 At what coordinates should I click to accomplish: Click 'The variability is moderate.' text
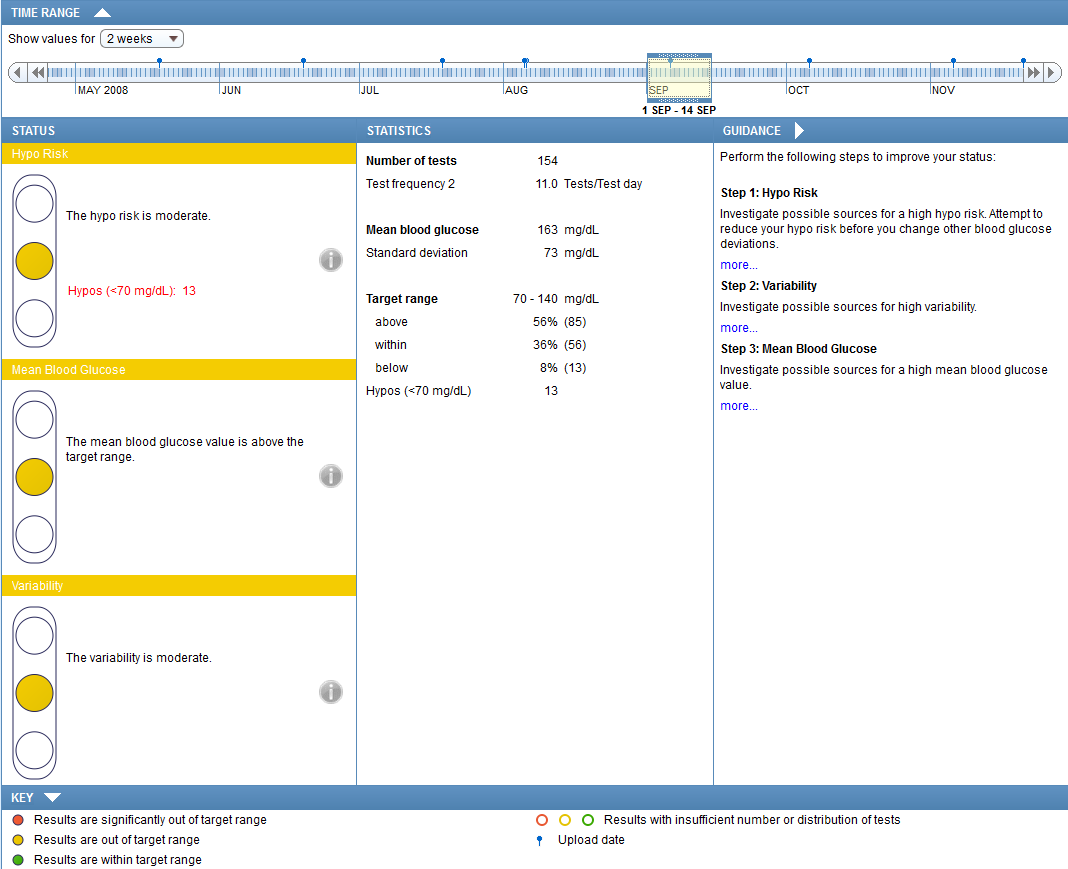coord(139,658)
